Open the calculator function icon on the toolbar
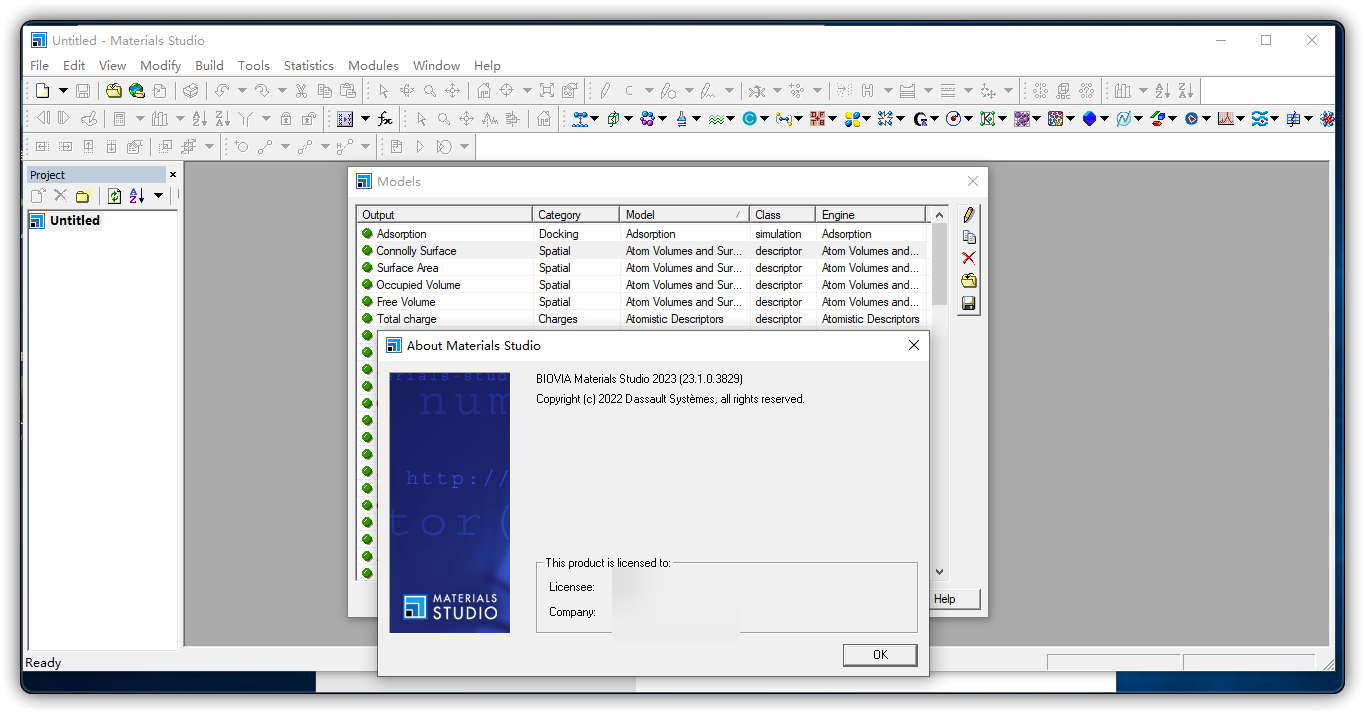 385,118
